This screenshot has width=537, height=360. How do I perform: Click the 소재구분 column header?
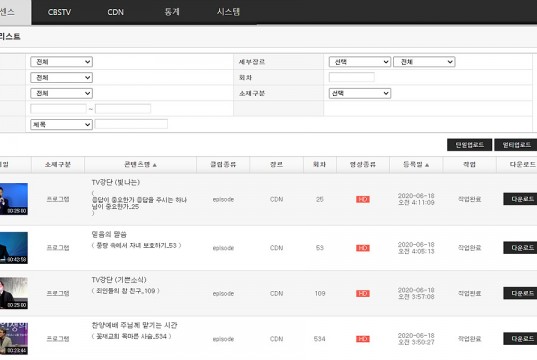58,164
